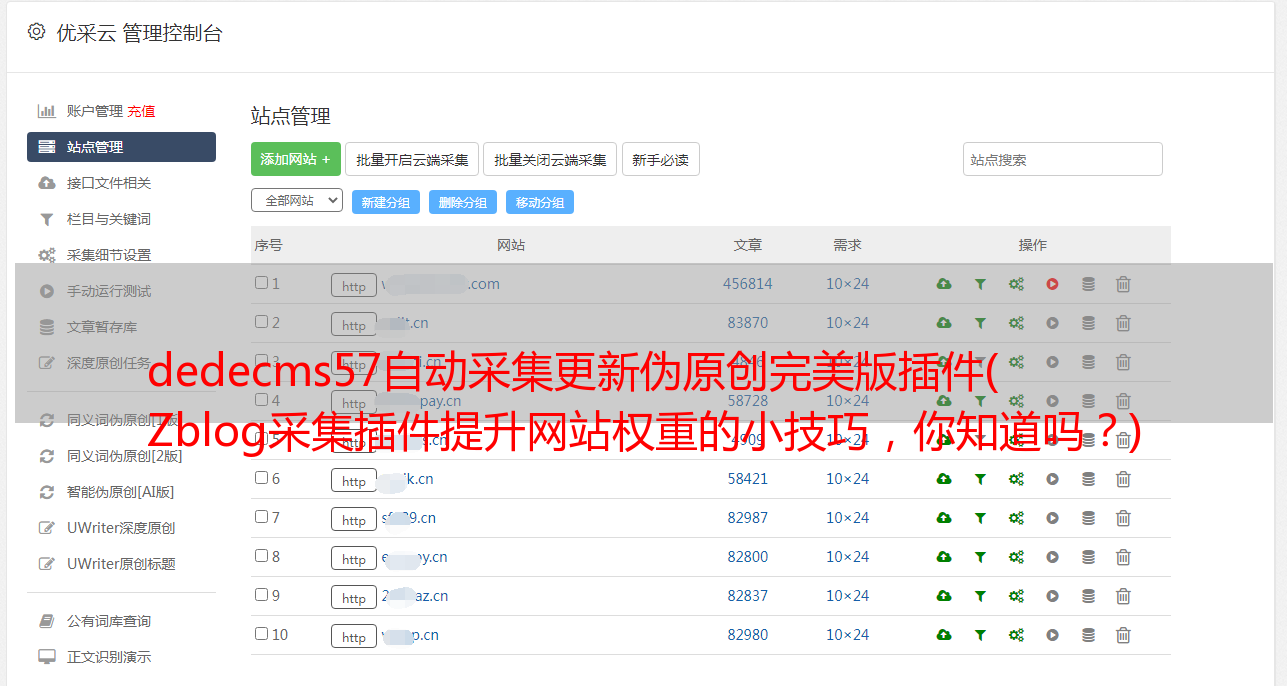Click the filter icon in row 10
1287x686 pixels.
point(980,635)
